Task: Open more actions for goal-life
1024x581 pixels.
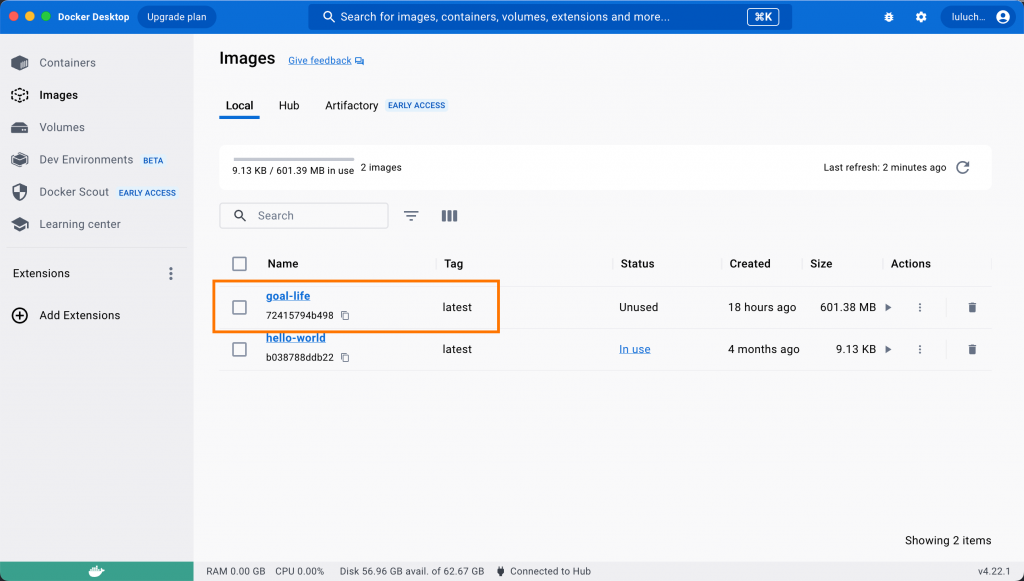Action: tap(920, 307)
